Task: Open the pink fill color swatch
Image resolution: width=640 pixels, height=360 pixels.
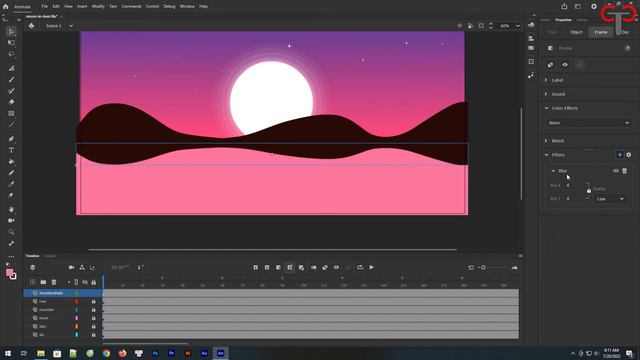Action: (x=9, y=273)
